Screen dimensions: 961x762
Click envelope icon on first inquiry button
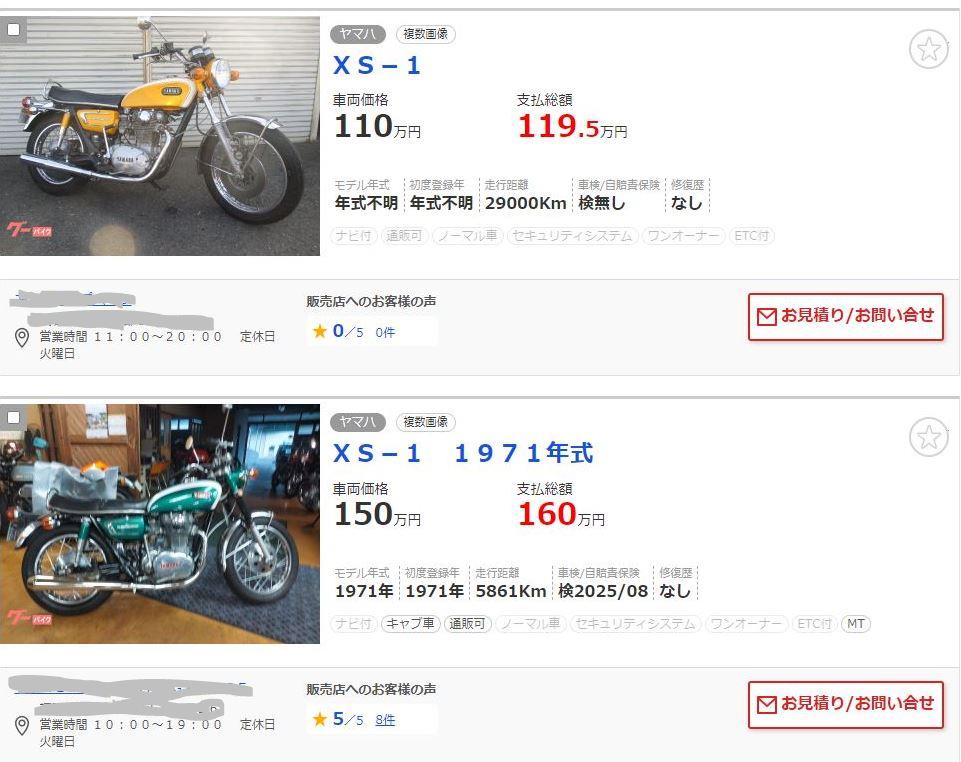click(767, 316)
